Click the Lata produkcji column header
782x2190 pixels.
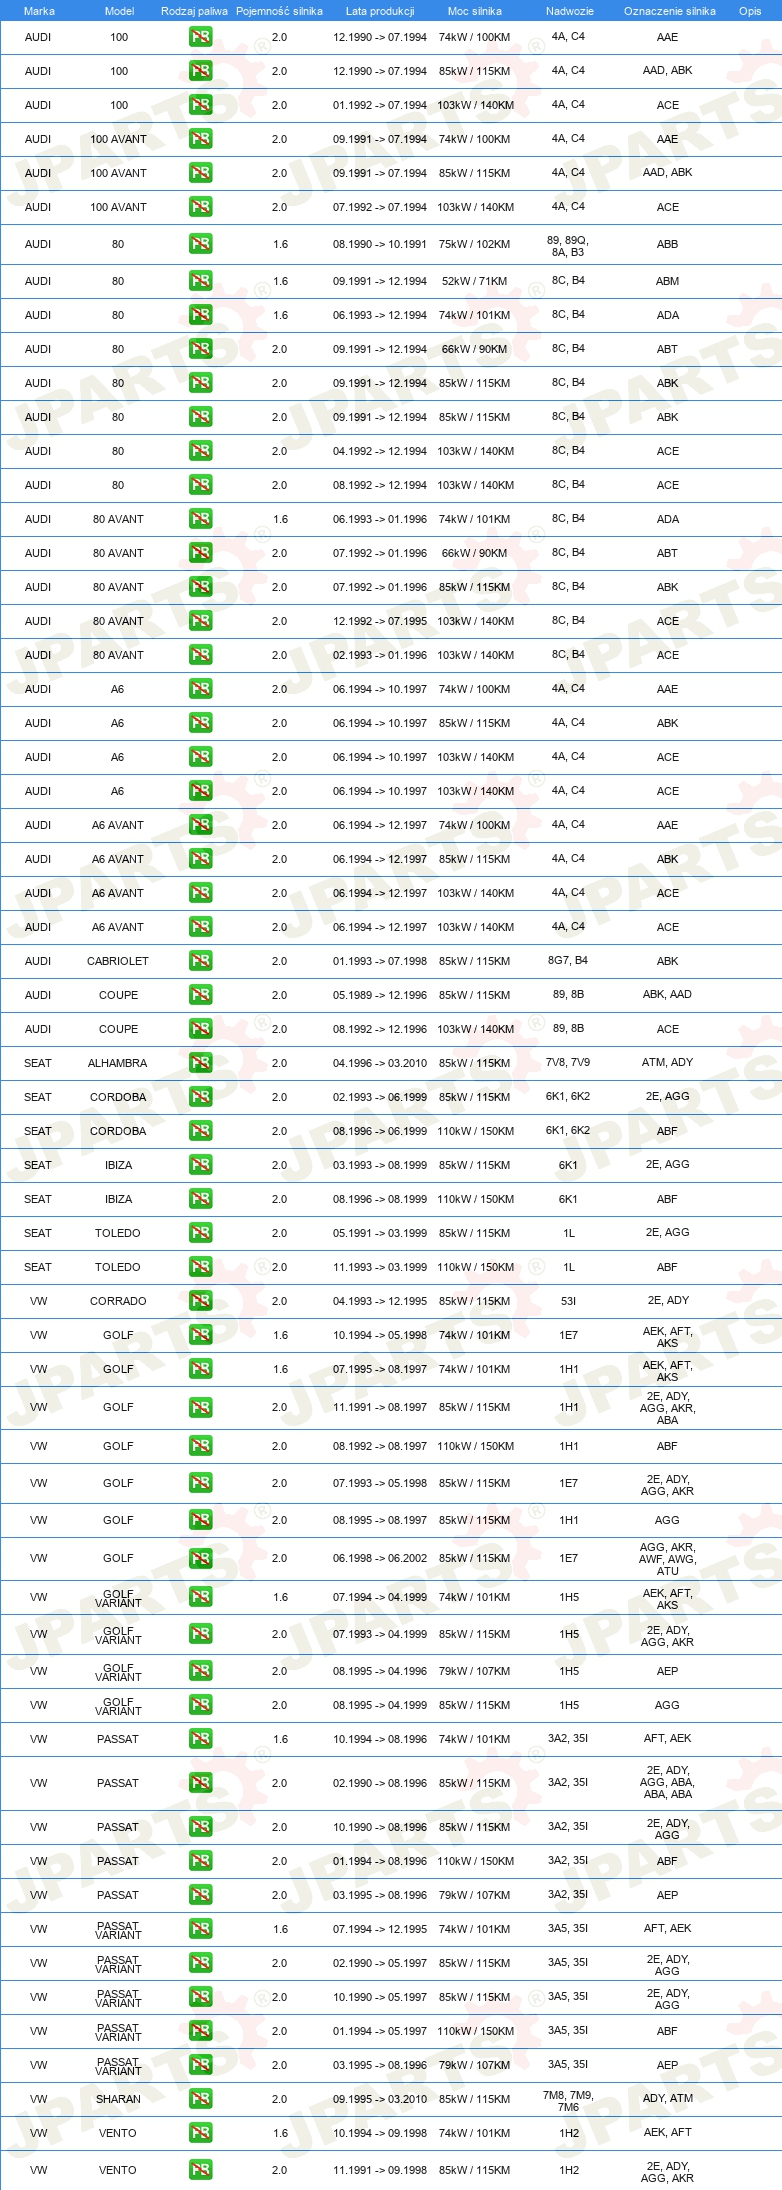[x=380, y=11]
